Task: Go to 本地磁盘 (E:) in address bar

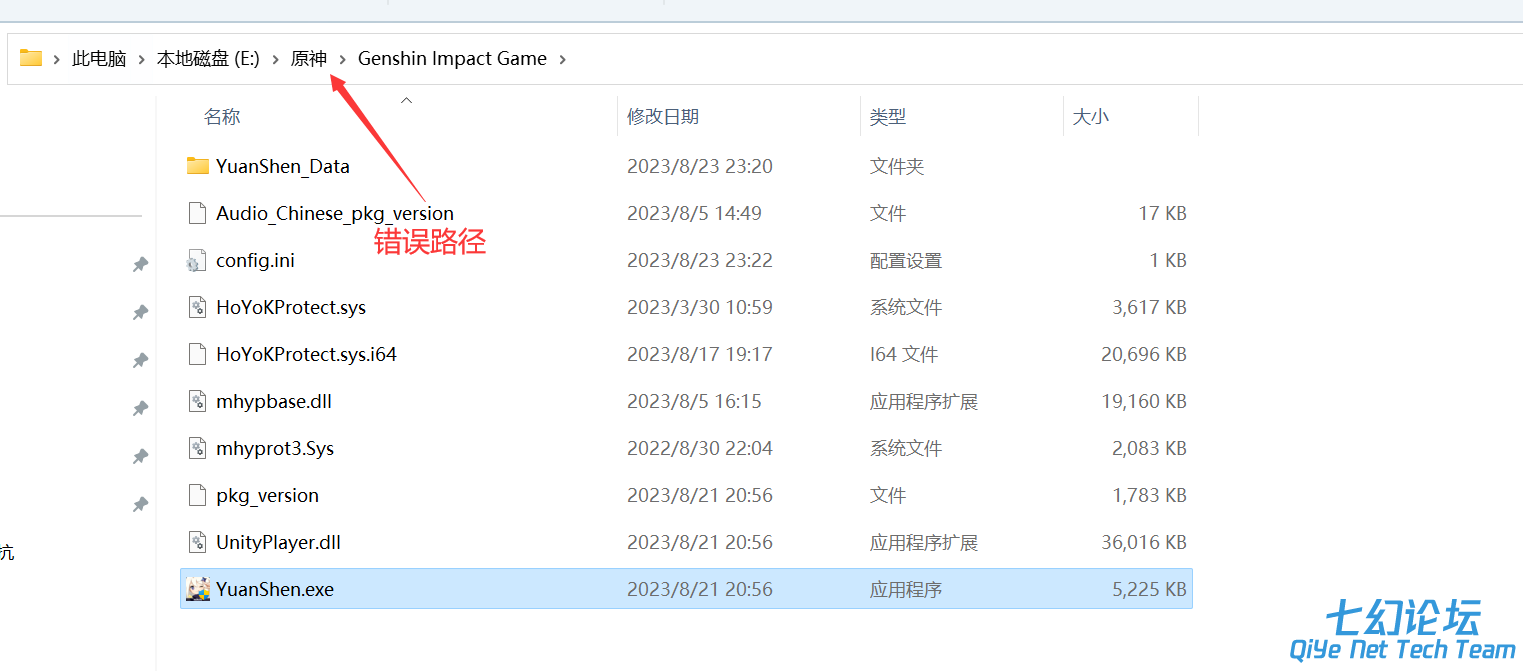Action: (208, 59)
